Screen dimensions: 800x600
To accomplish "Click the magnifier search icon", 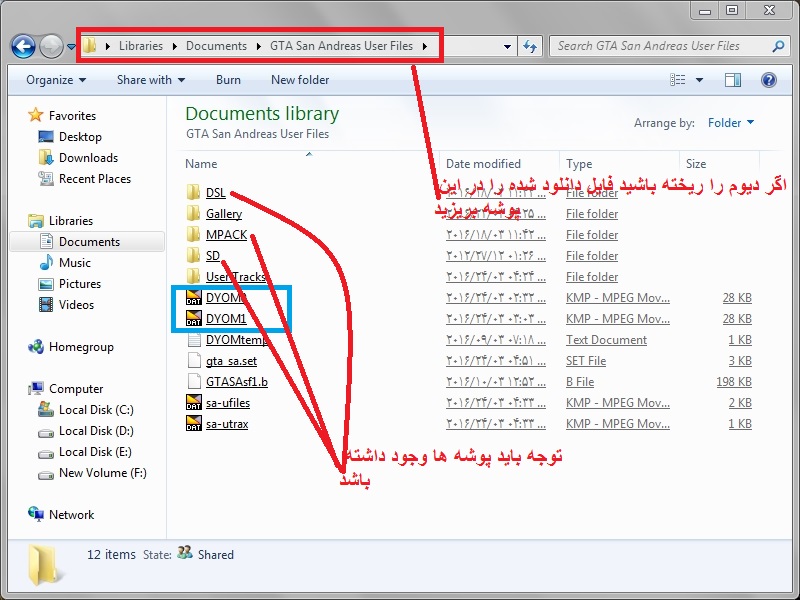I will click(778, 46).
